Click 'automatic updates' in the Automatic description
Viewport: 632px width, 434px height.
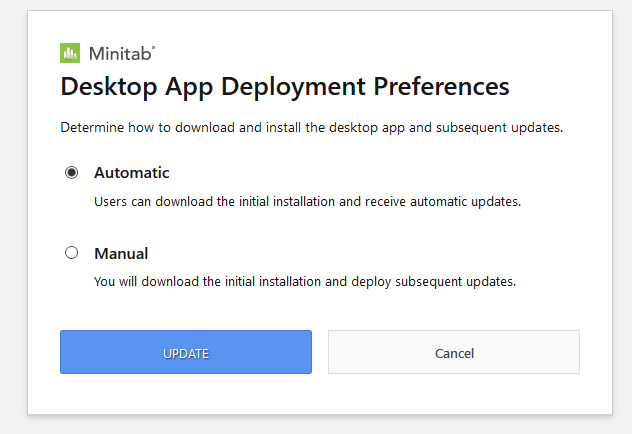point(465,201)
